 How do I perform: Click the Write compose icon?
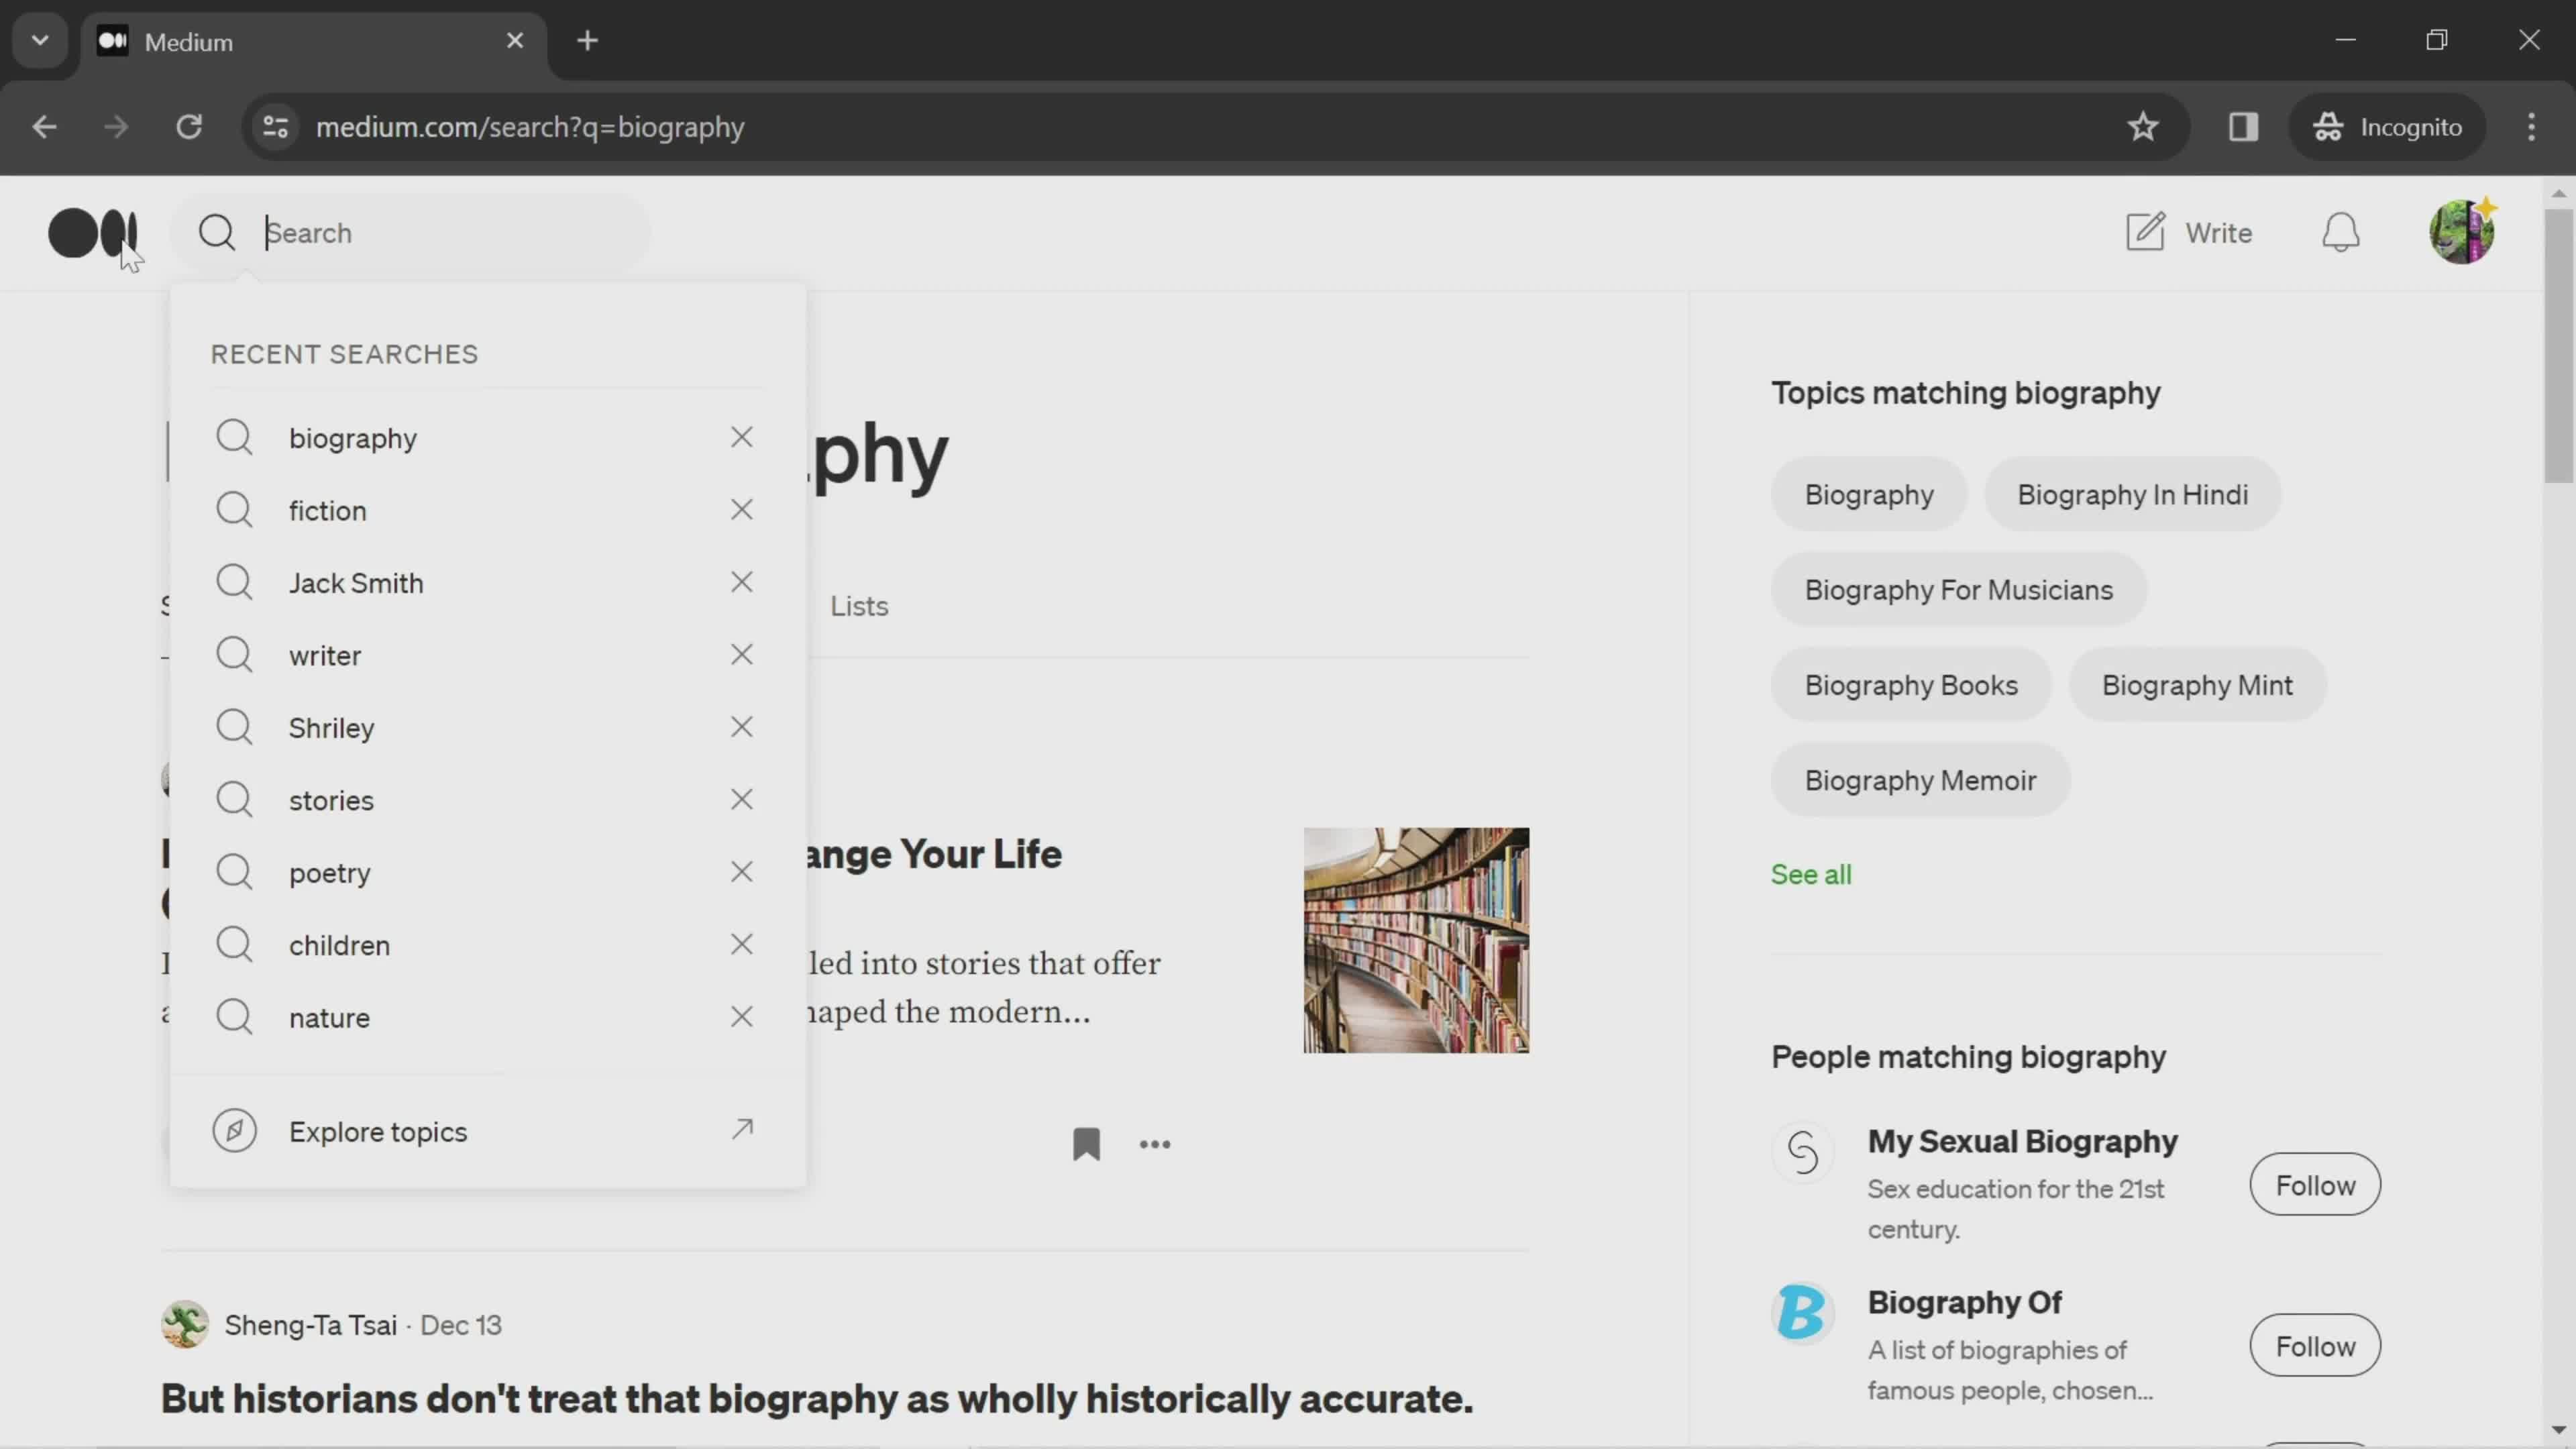[2146, 231]
